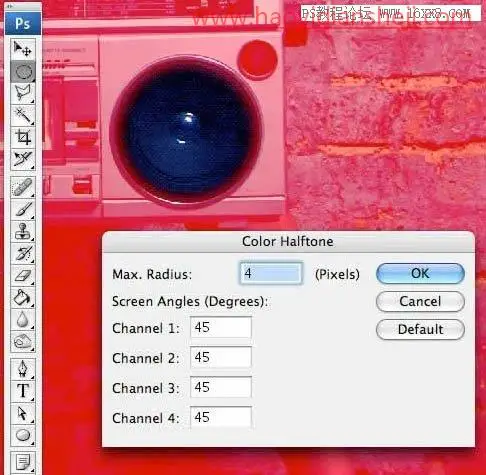
Task: Select the Paint Bucket tool
Action: (23, 297)
